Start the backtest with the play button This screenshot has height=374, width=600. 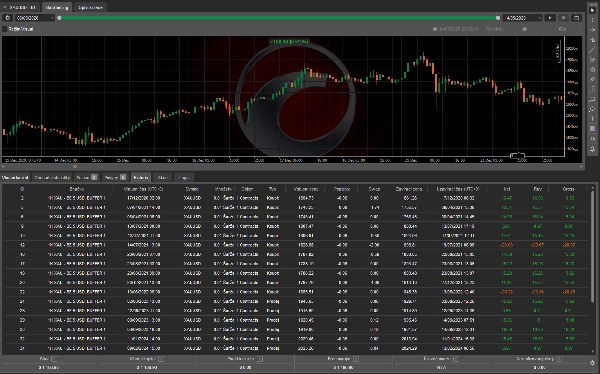click(x=550, y=18)
